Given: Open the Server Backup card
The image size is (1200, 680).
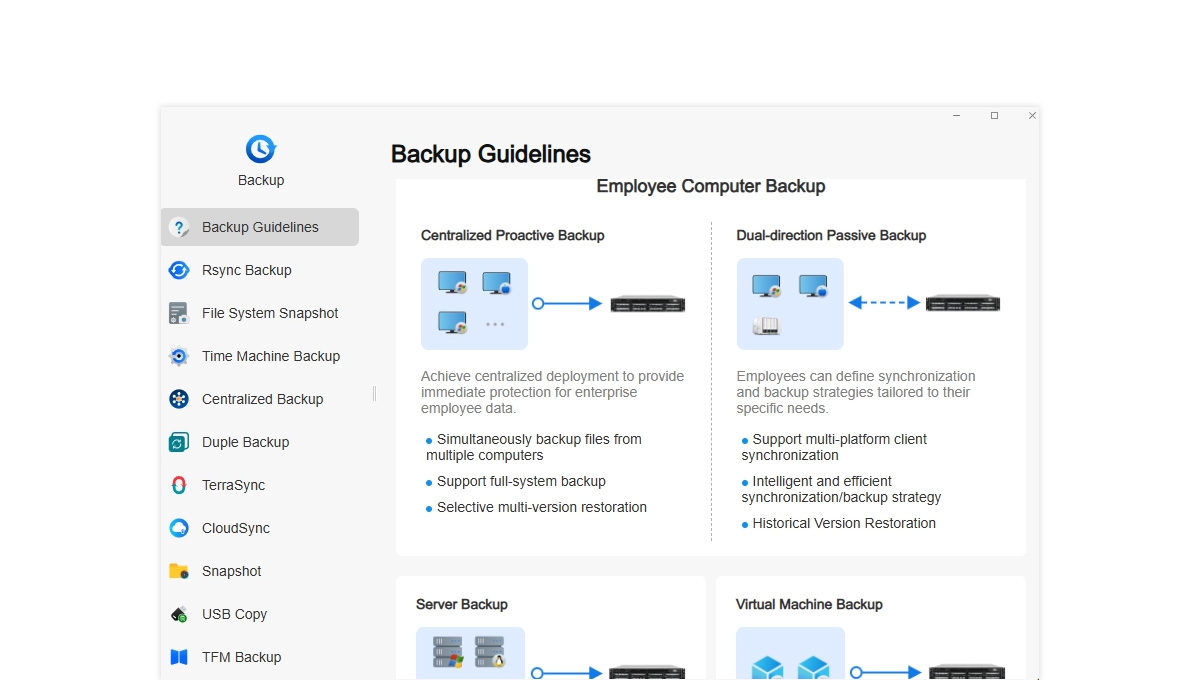Looking at the screenshot, I should click(x=462, y=604).
